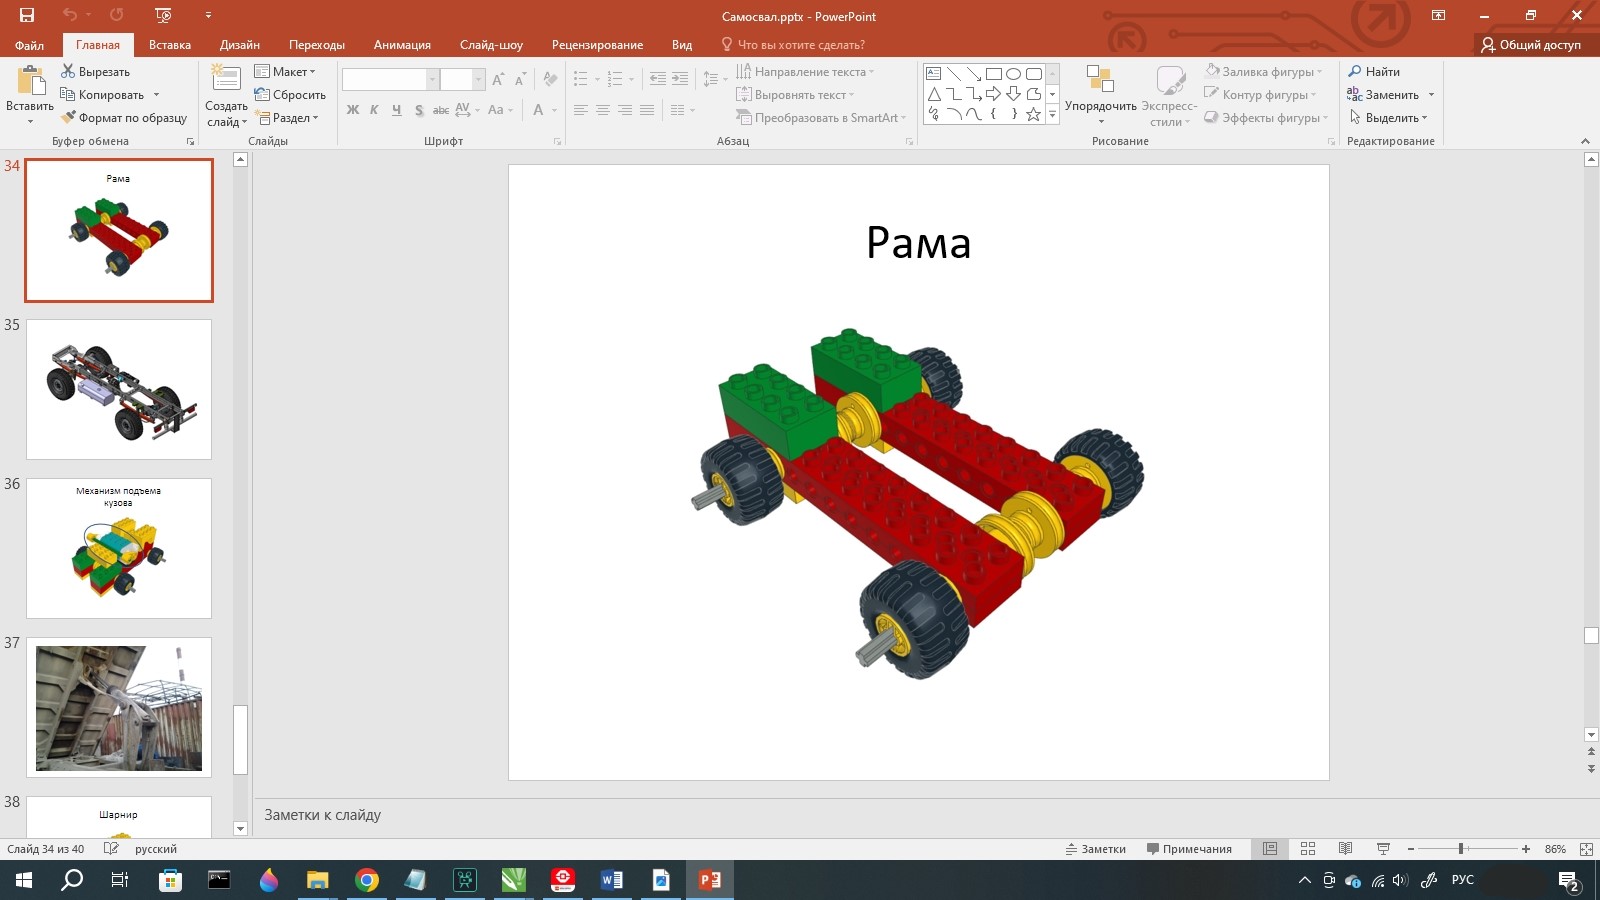
Task: Expand the shapes gallery more arrow
Action: [x=1052, y=116]
